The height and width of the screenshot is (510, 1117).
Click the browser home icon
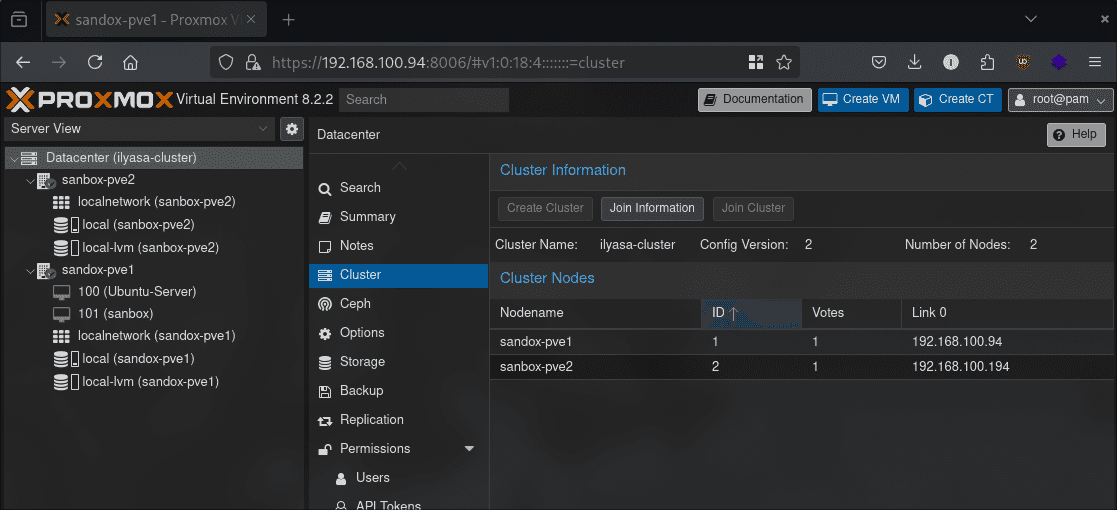130,62
